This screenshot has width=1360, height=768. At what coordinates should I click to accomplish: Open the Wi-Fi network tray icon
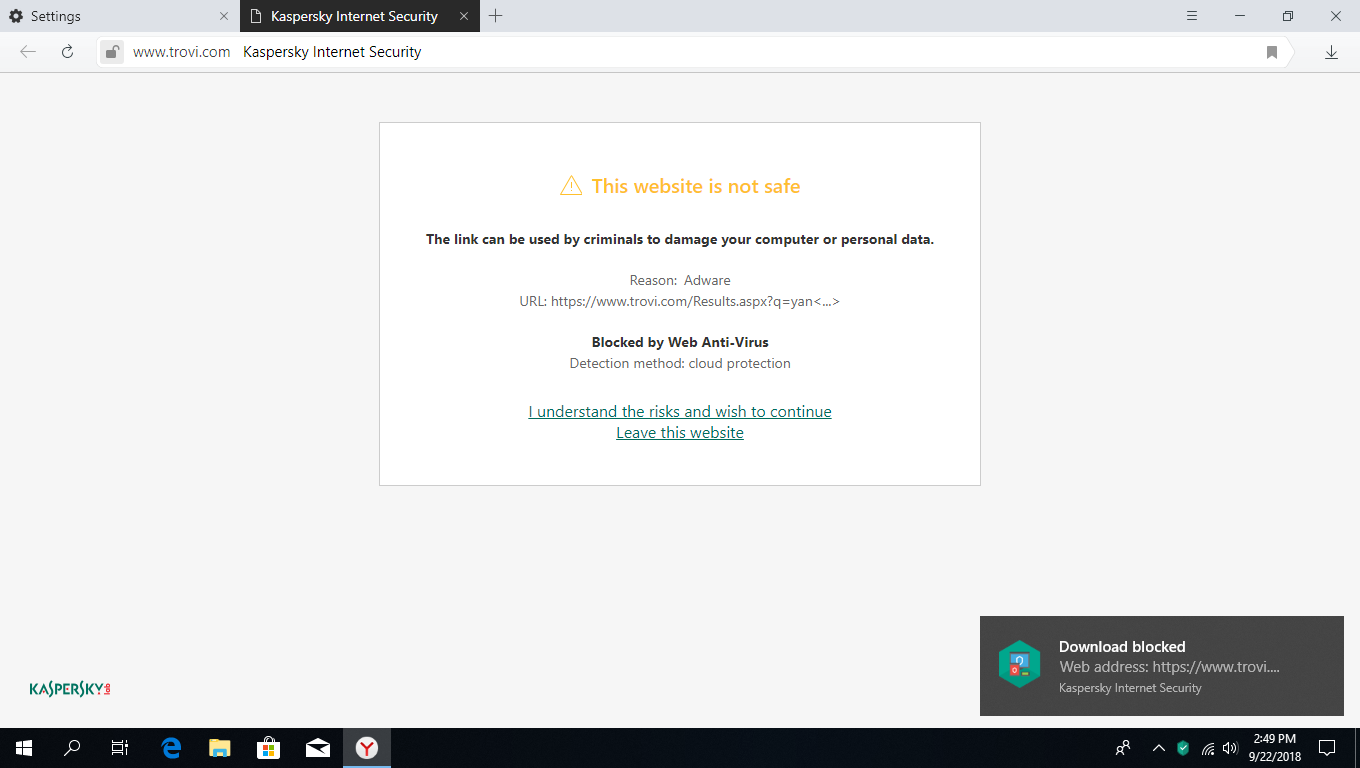1207,748
